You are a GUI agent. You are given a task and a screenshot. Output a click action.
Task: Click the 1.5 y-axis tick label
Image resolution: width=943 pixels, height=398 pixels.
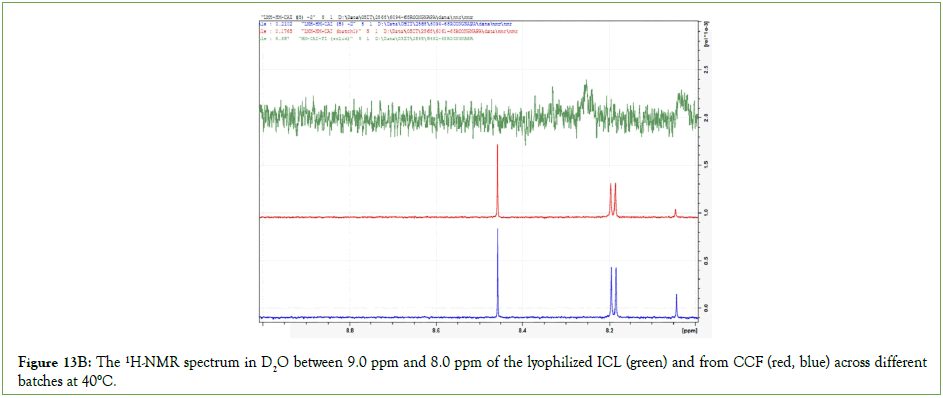coord(707,164)
